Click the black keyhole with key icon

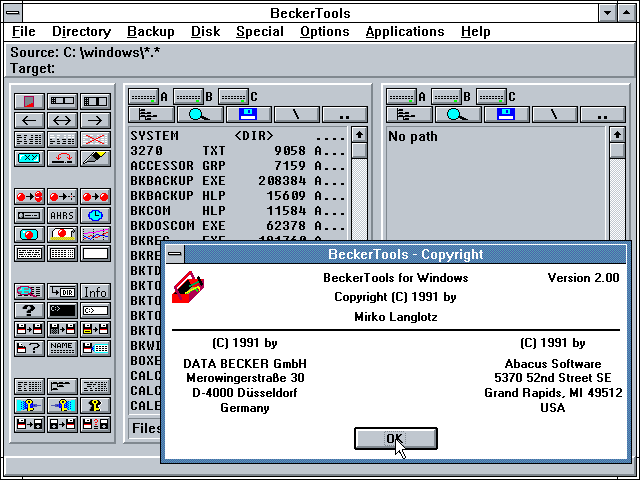click(95, 406)
